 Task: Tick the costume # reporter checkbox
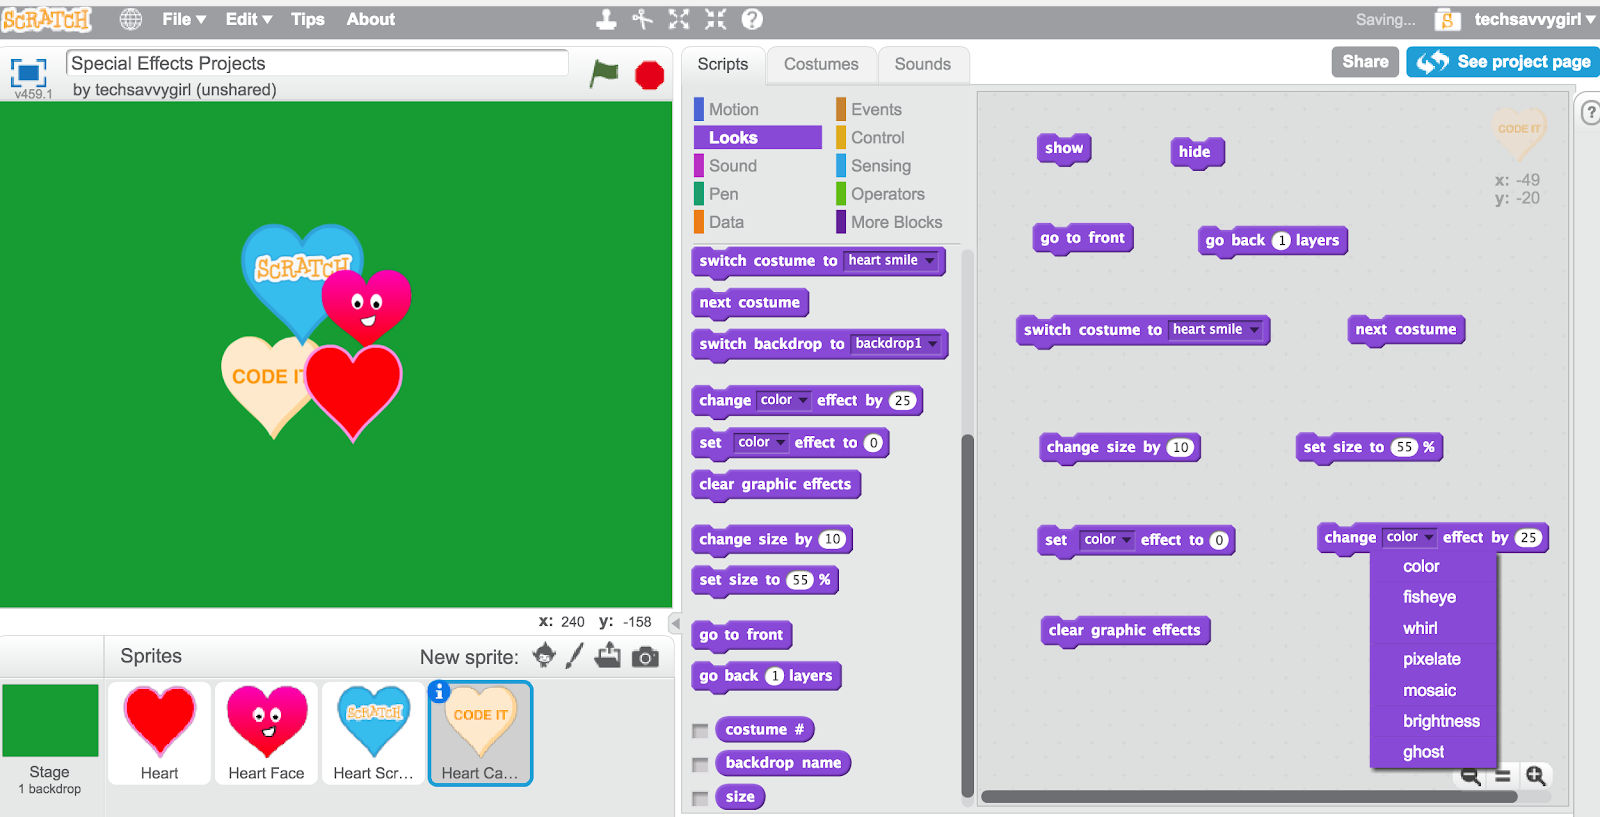point(700,731)
